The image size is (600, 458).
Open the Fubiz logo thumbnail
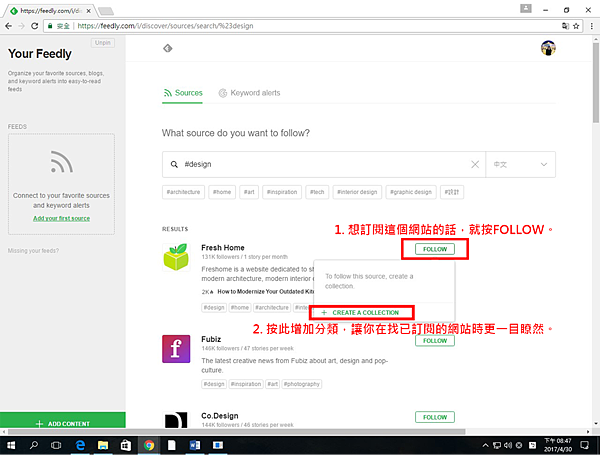pyautogui.click(x=176, y=349)
